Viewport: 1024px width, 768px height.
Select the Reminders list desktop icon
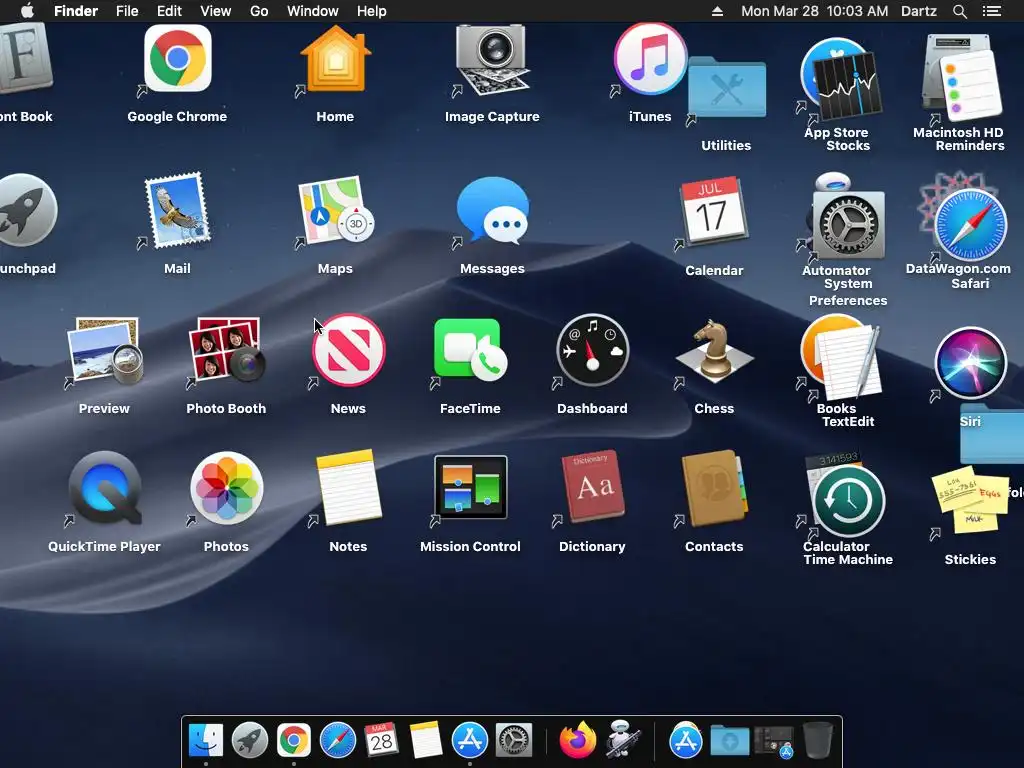click(x=971, y=85)
